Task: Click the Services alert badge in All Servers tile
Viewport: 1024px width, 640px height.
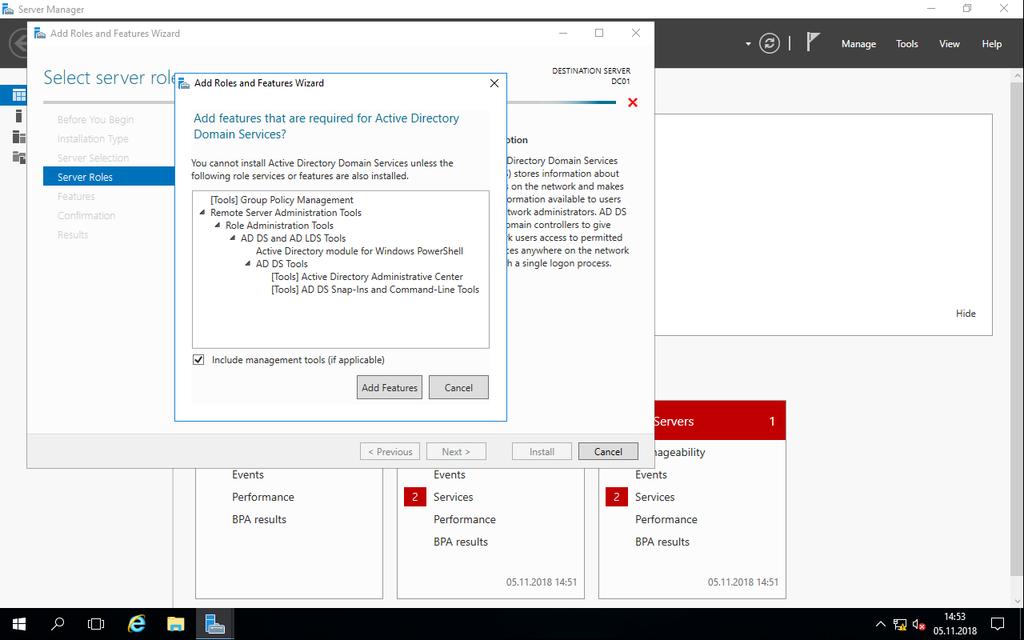Action: point(616,497)
